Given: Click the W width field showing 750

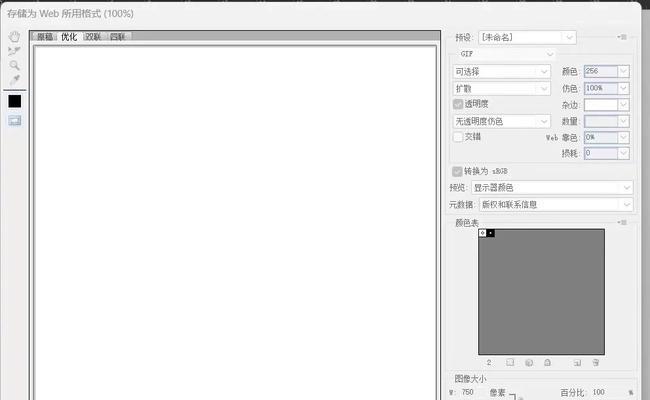Looking at the screenshot, I should point(468,392).
